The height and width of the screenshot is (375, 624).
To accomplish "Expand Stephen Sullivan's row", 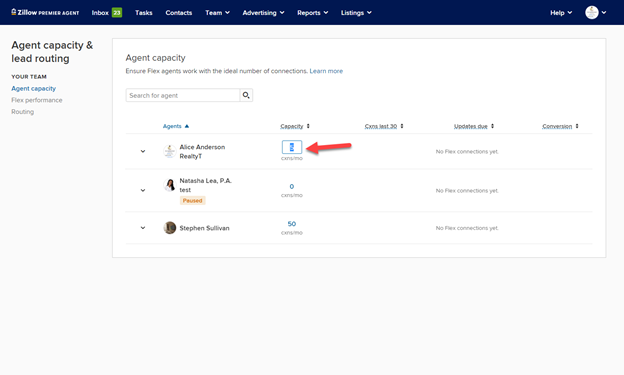I will point(143,228).
